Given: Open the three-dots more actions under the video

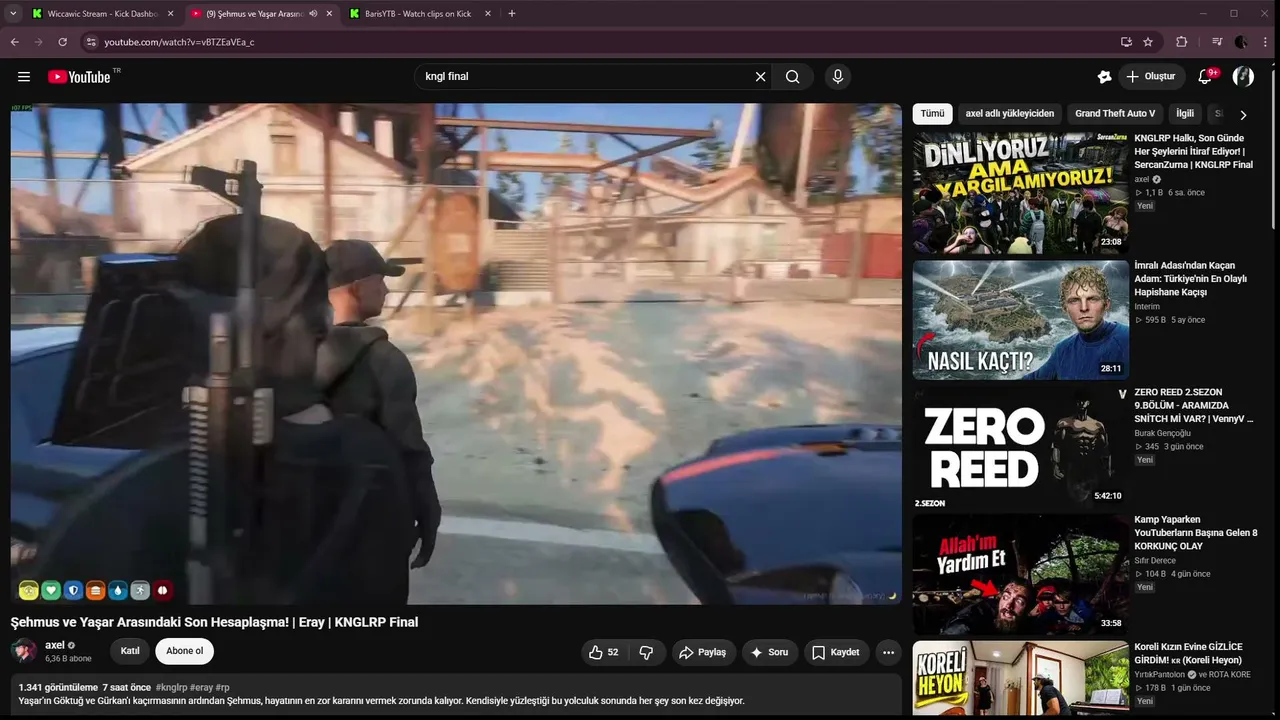Looking at the screenshot, I should [888, 652].
